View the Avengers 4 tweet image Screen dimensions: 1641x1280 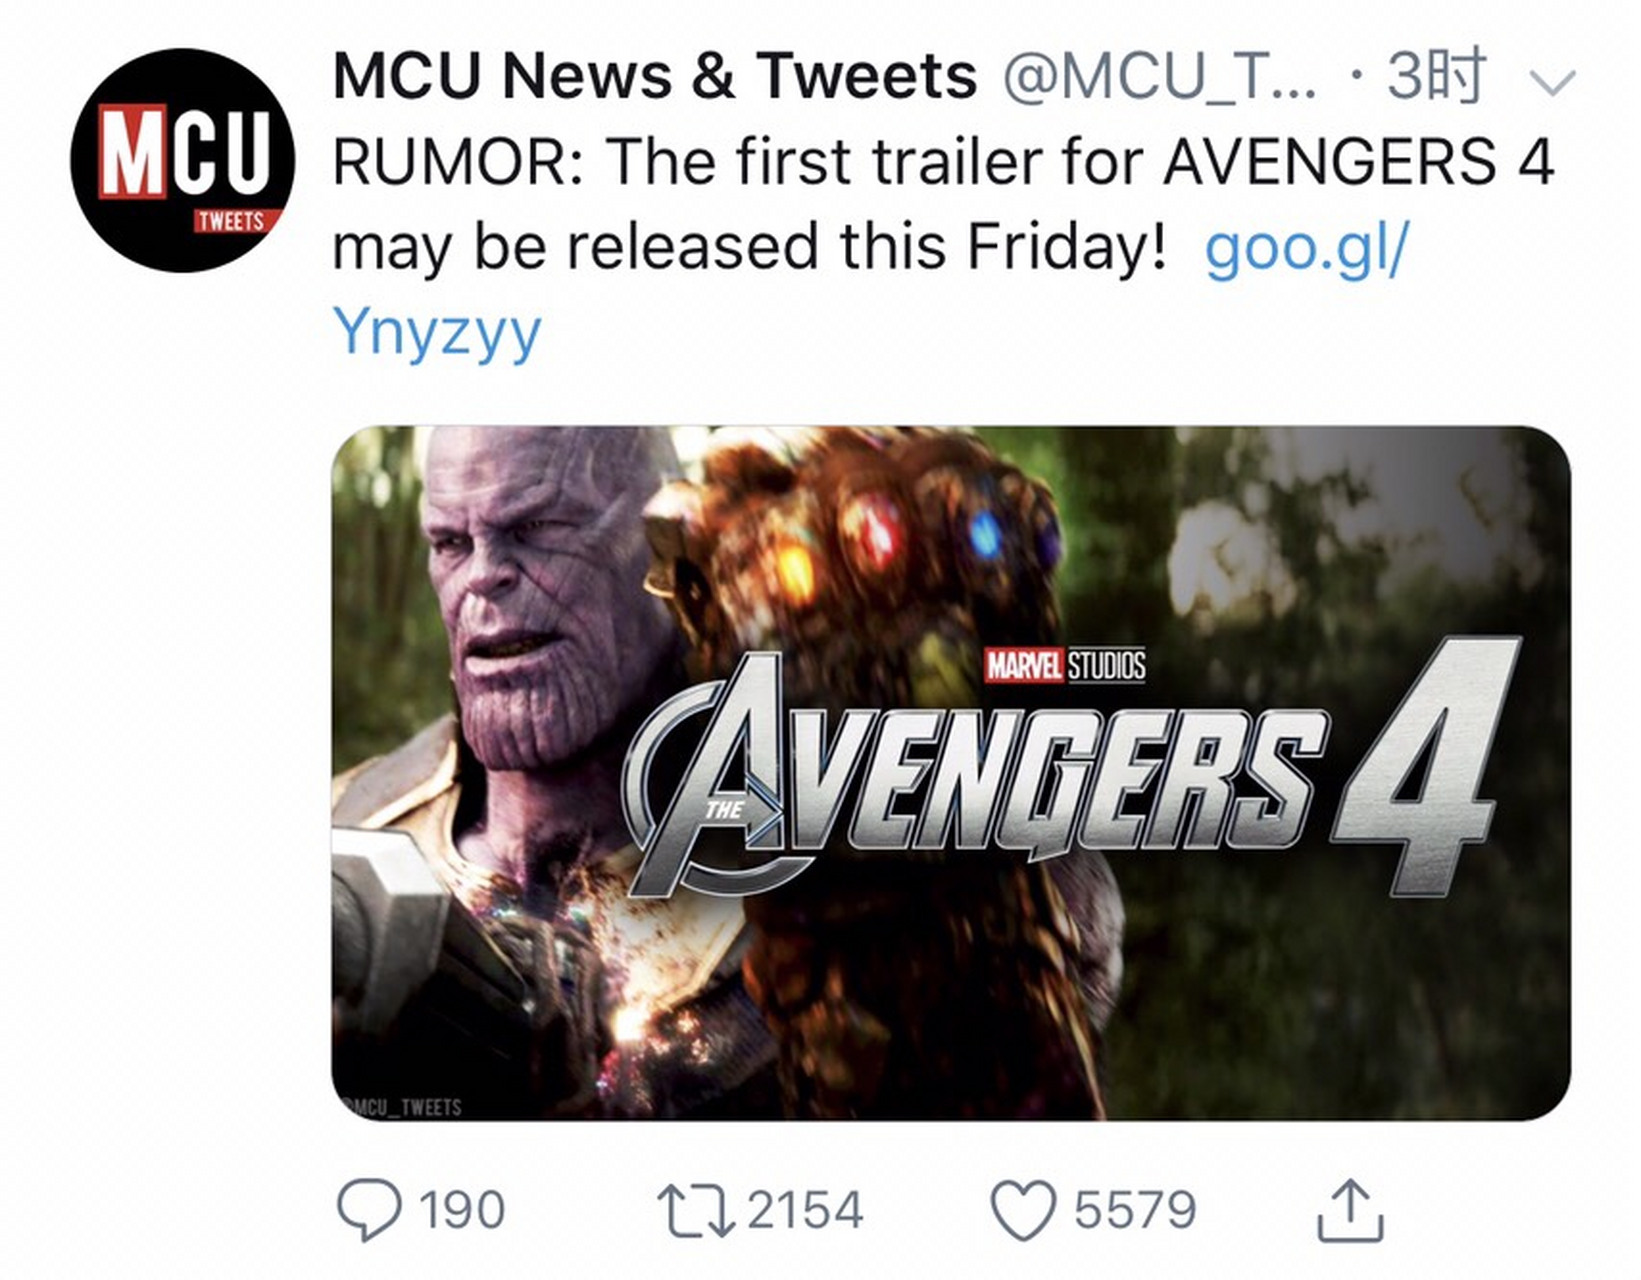click(x=950, y=773)
